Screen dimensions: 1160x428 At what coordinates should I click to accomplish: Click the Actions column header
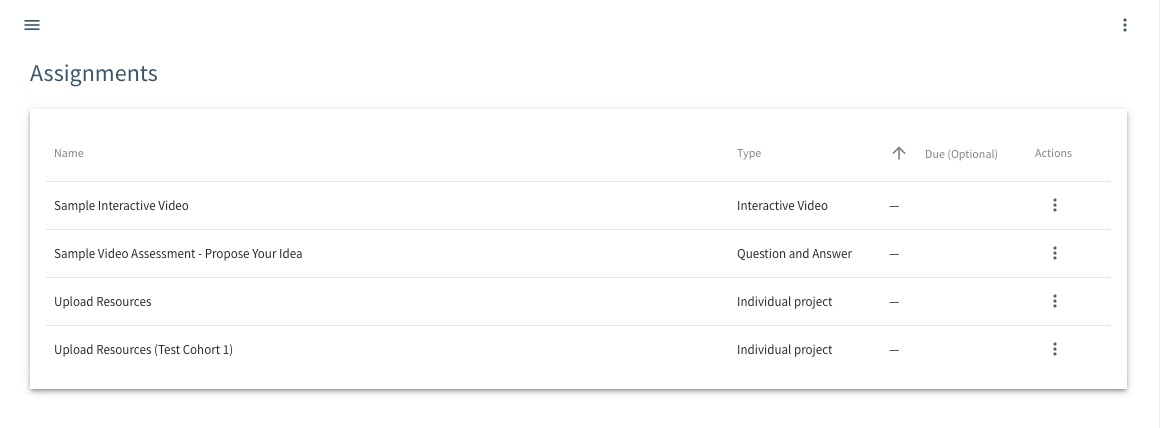[1053, 154]
